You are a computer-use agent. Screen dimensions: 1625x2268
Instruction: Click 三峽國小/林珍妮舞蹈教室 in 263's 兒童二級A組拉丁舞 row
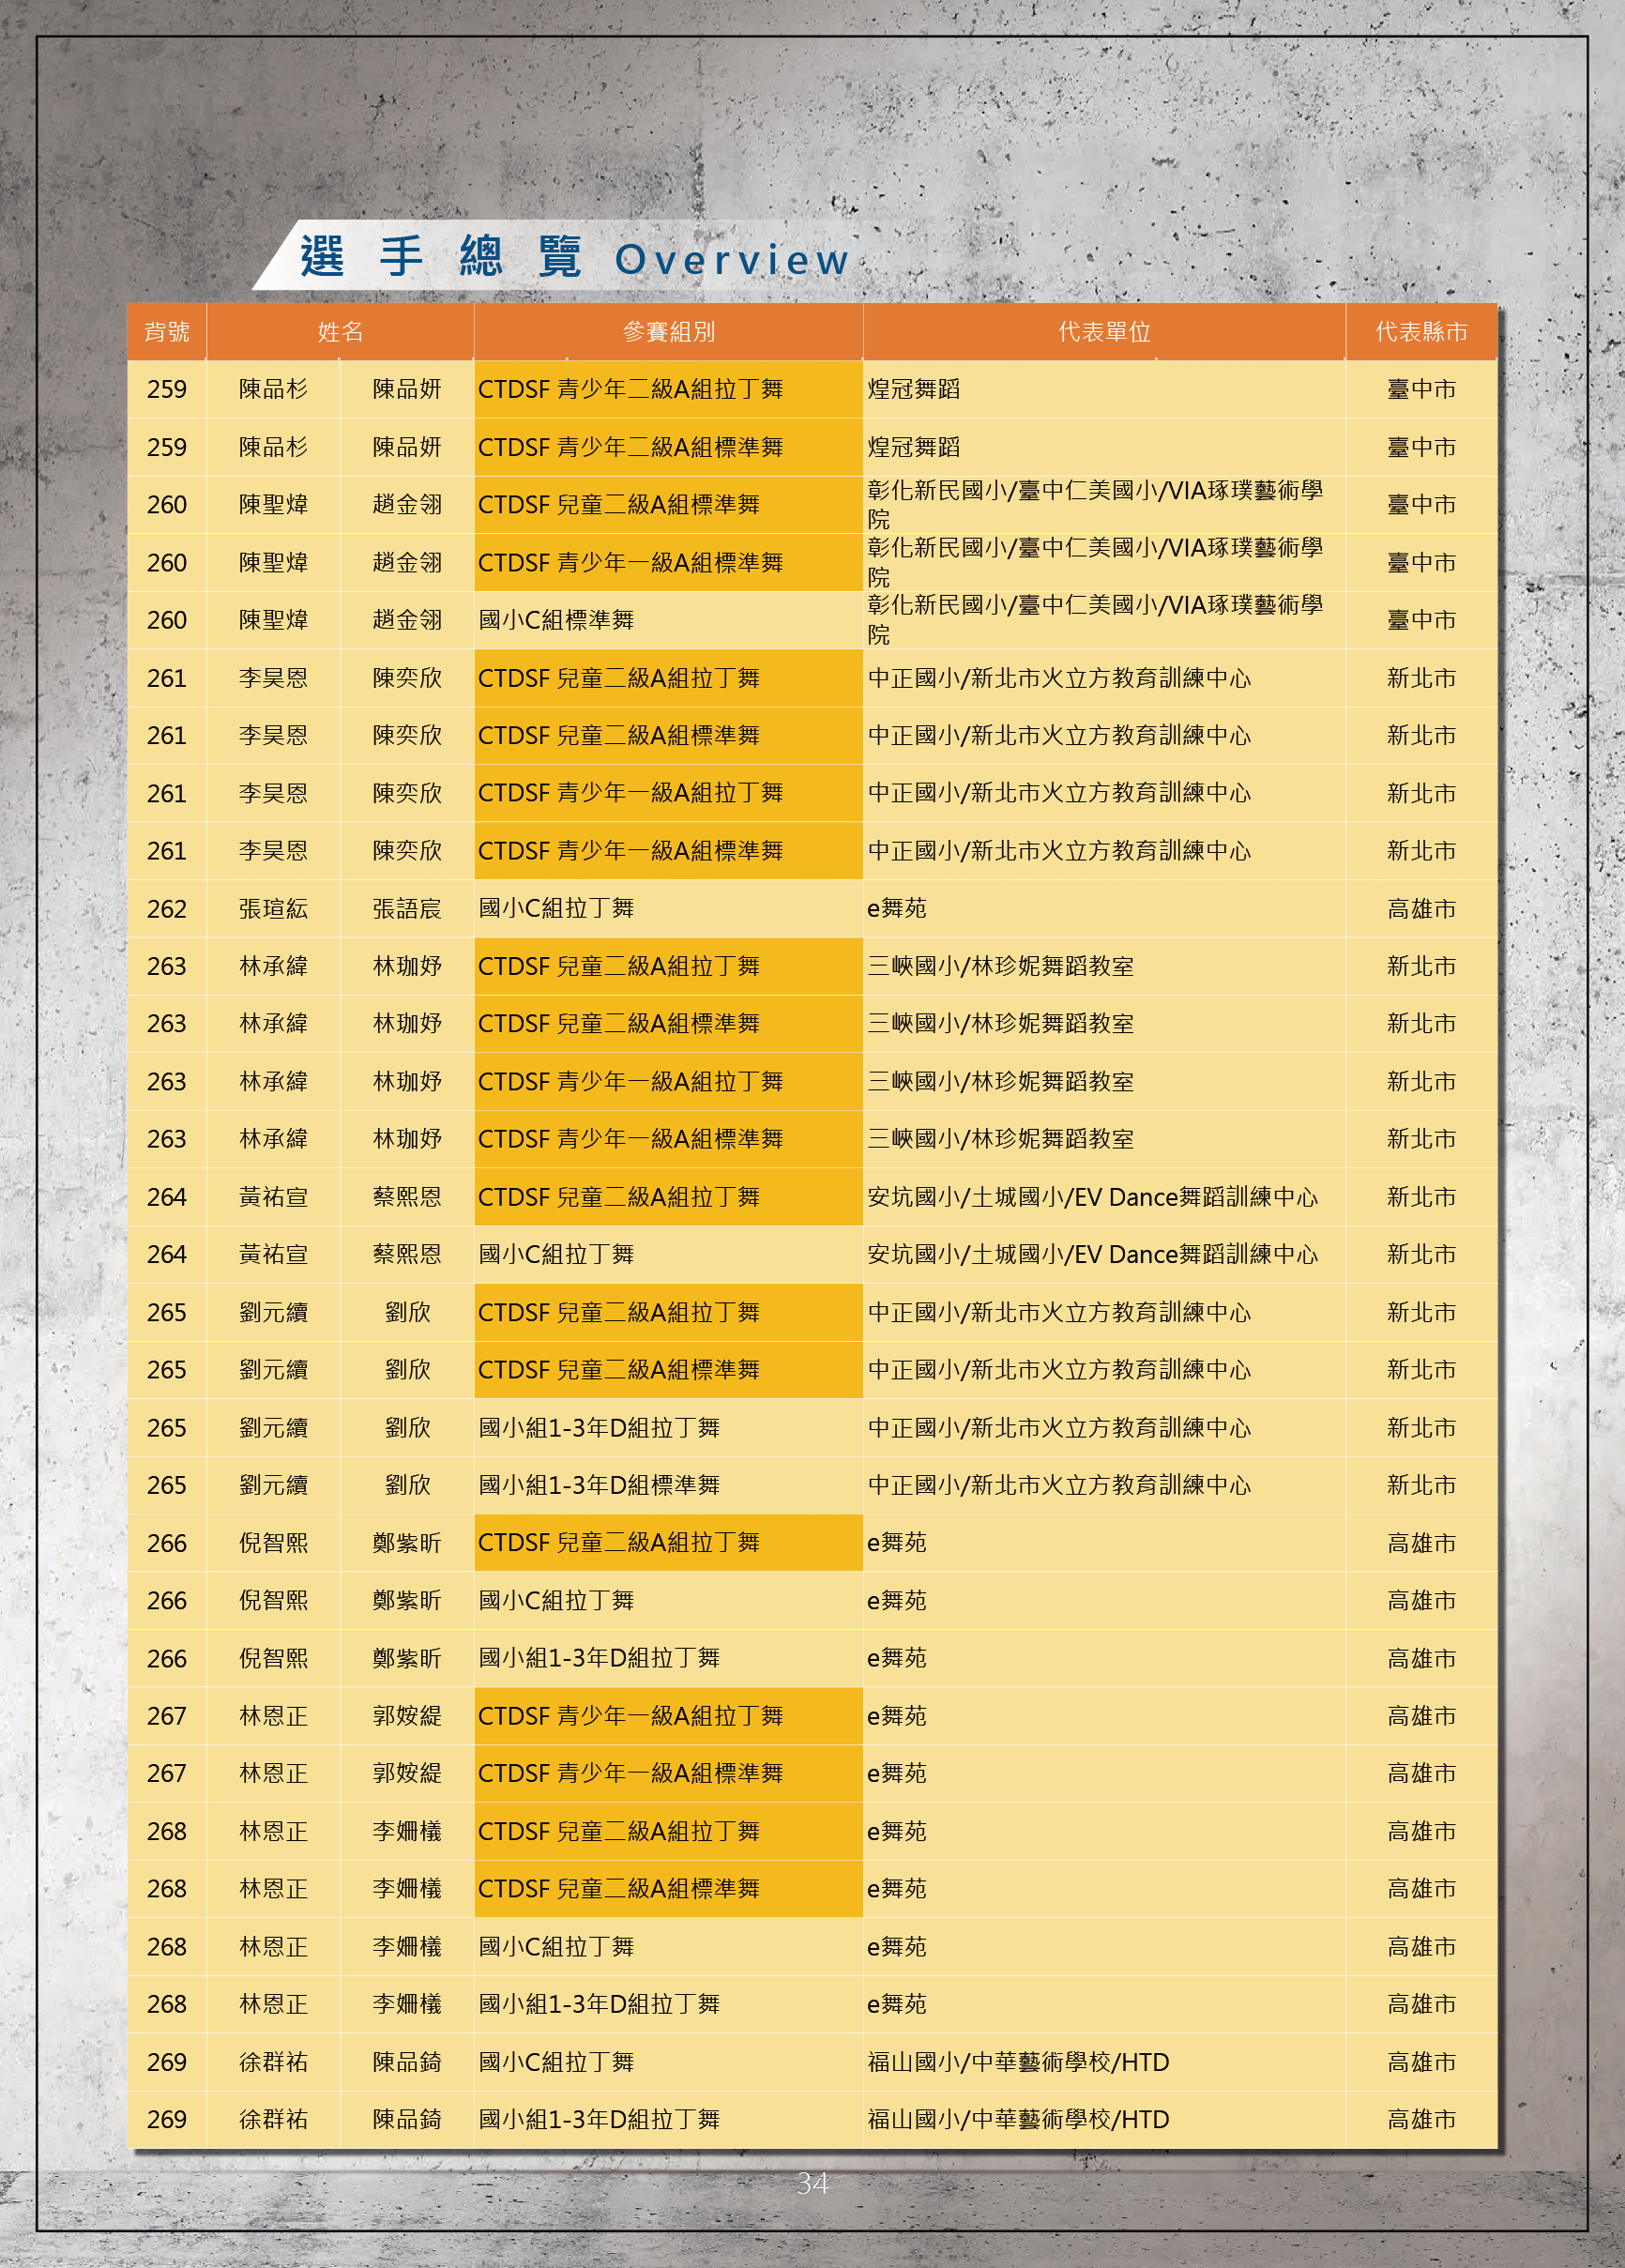(1000, 966)
